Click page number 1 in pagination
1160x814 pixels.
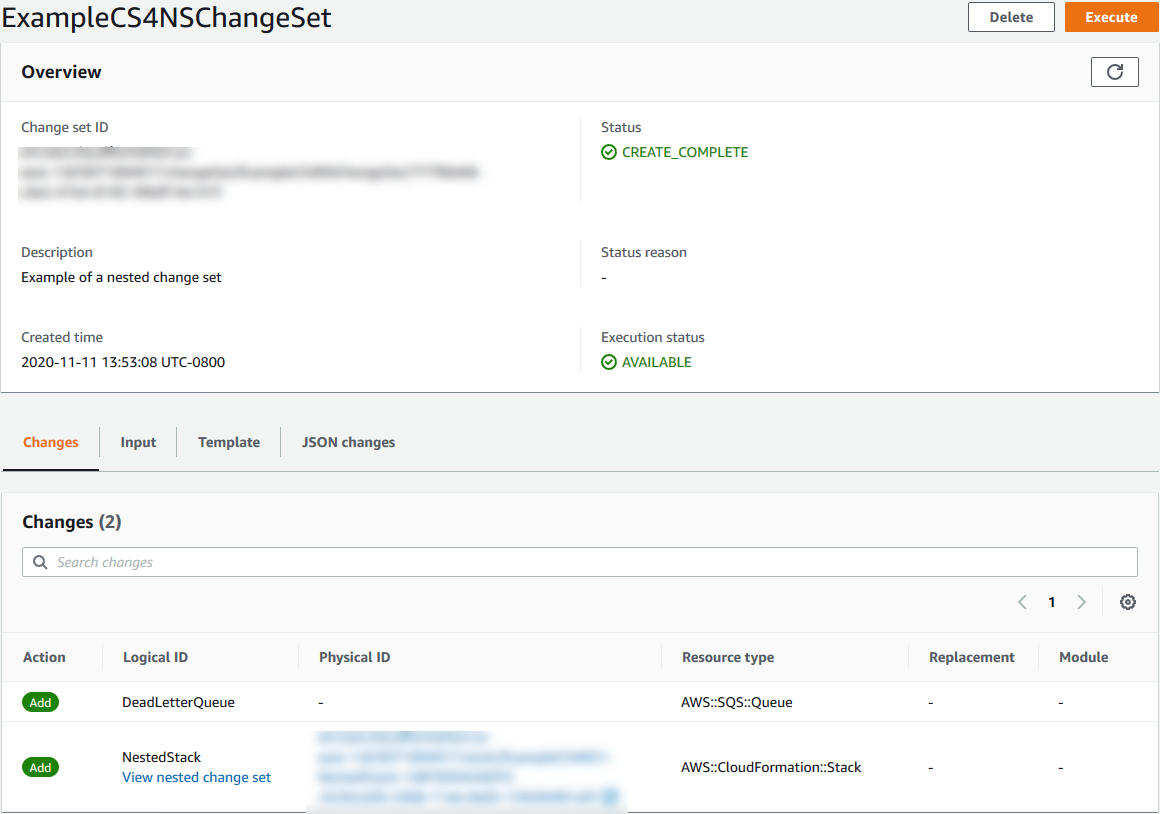coord(1051,602)
